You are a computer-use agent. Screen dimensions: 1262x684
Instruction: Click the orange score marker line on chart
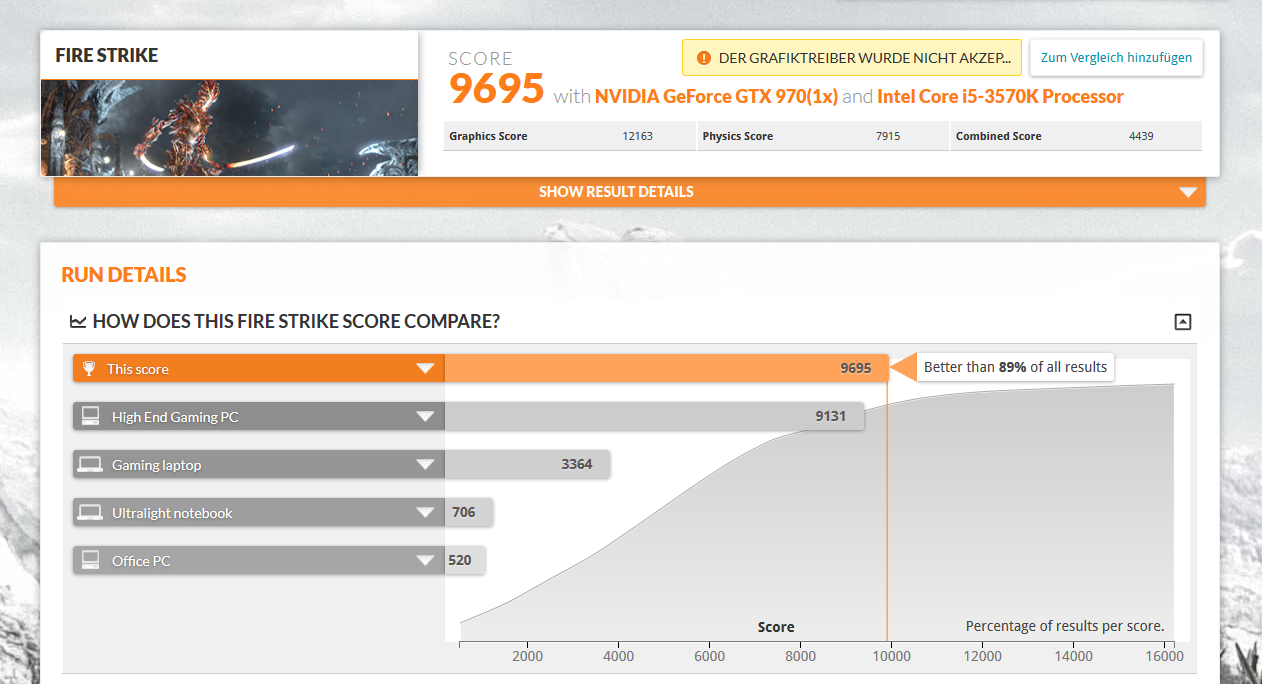click(887, 510)
